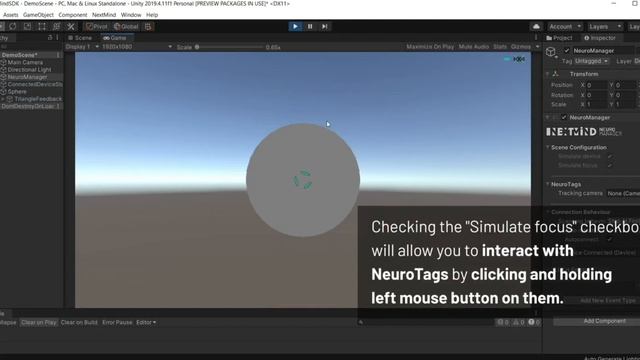
Task: Open the Game view more options menu
Action: coord(536,38)
